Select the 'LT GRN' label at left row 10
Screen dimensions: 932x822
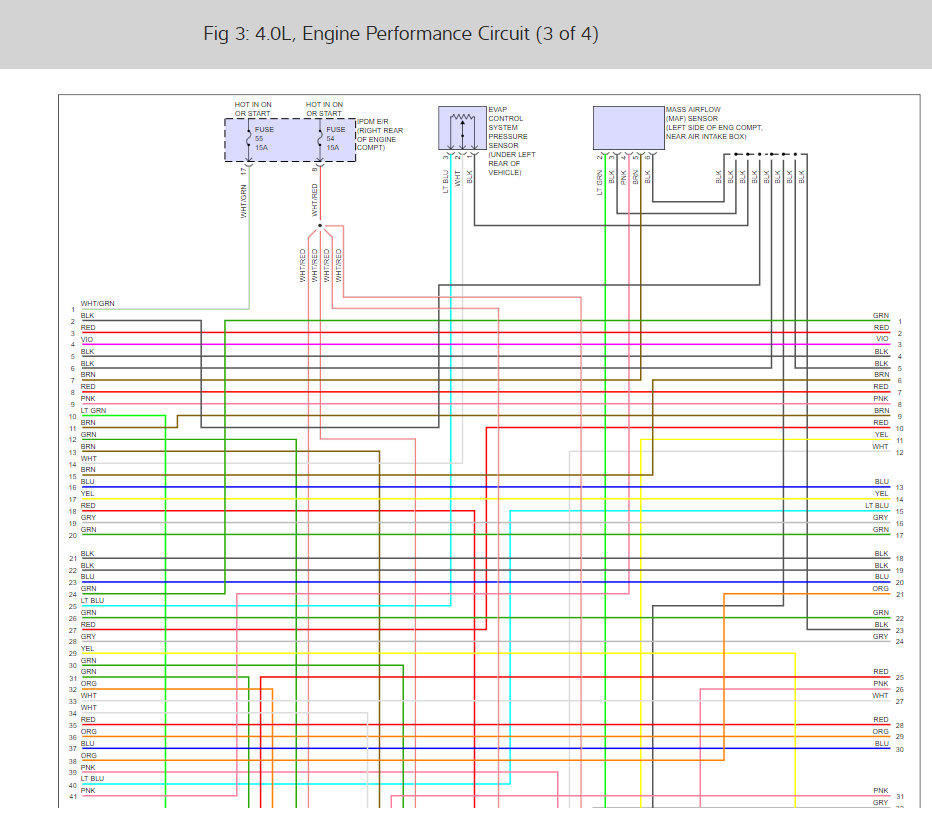point(93,410)
